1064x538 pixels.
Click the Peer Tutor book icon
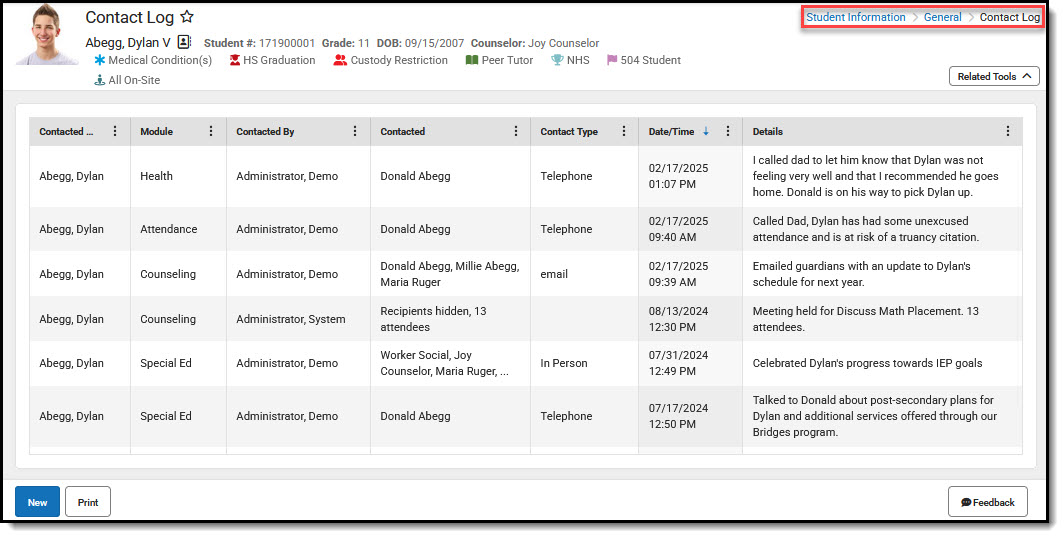[472, 60]
